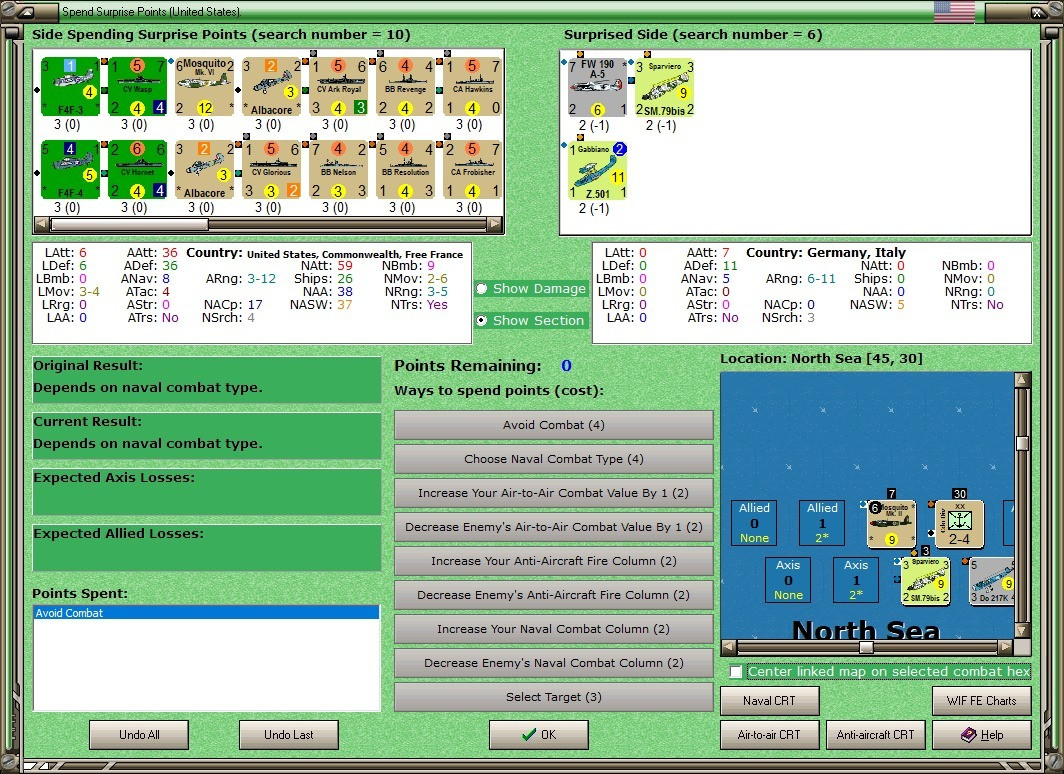Select the CV Wasp carrier counter
Screen dimensions: 1064x774
(x=137, y=87)
